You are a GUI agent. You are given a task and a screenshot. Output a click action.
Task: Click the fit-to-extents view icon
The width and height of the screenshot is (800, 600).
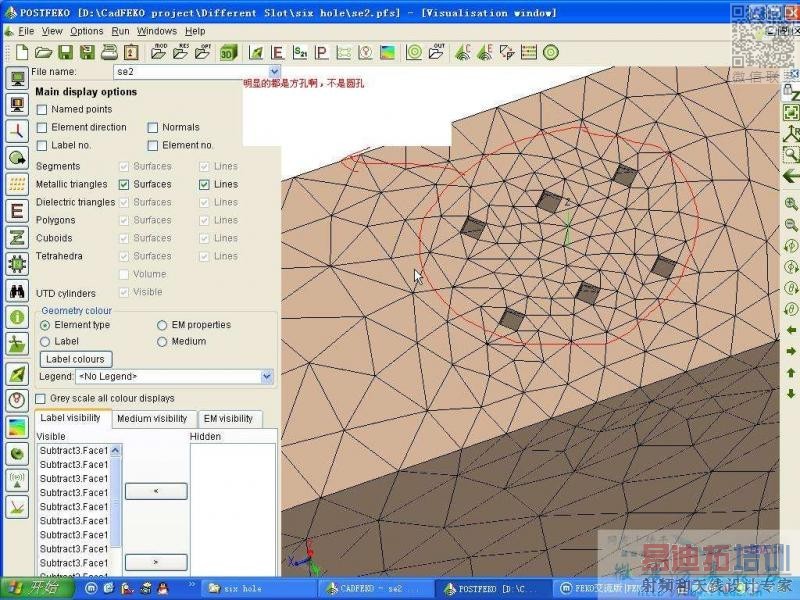coord(791,112)
